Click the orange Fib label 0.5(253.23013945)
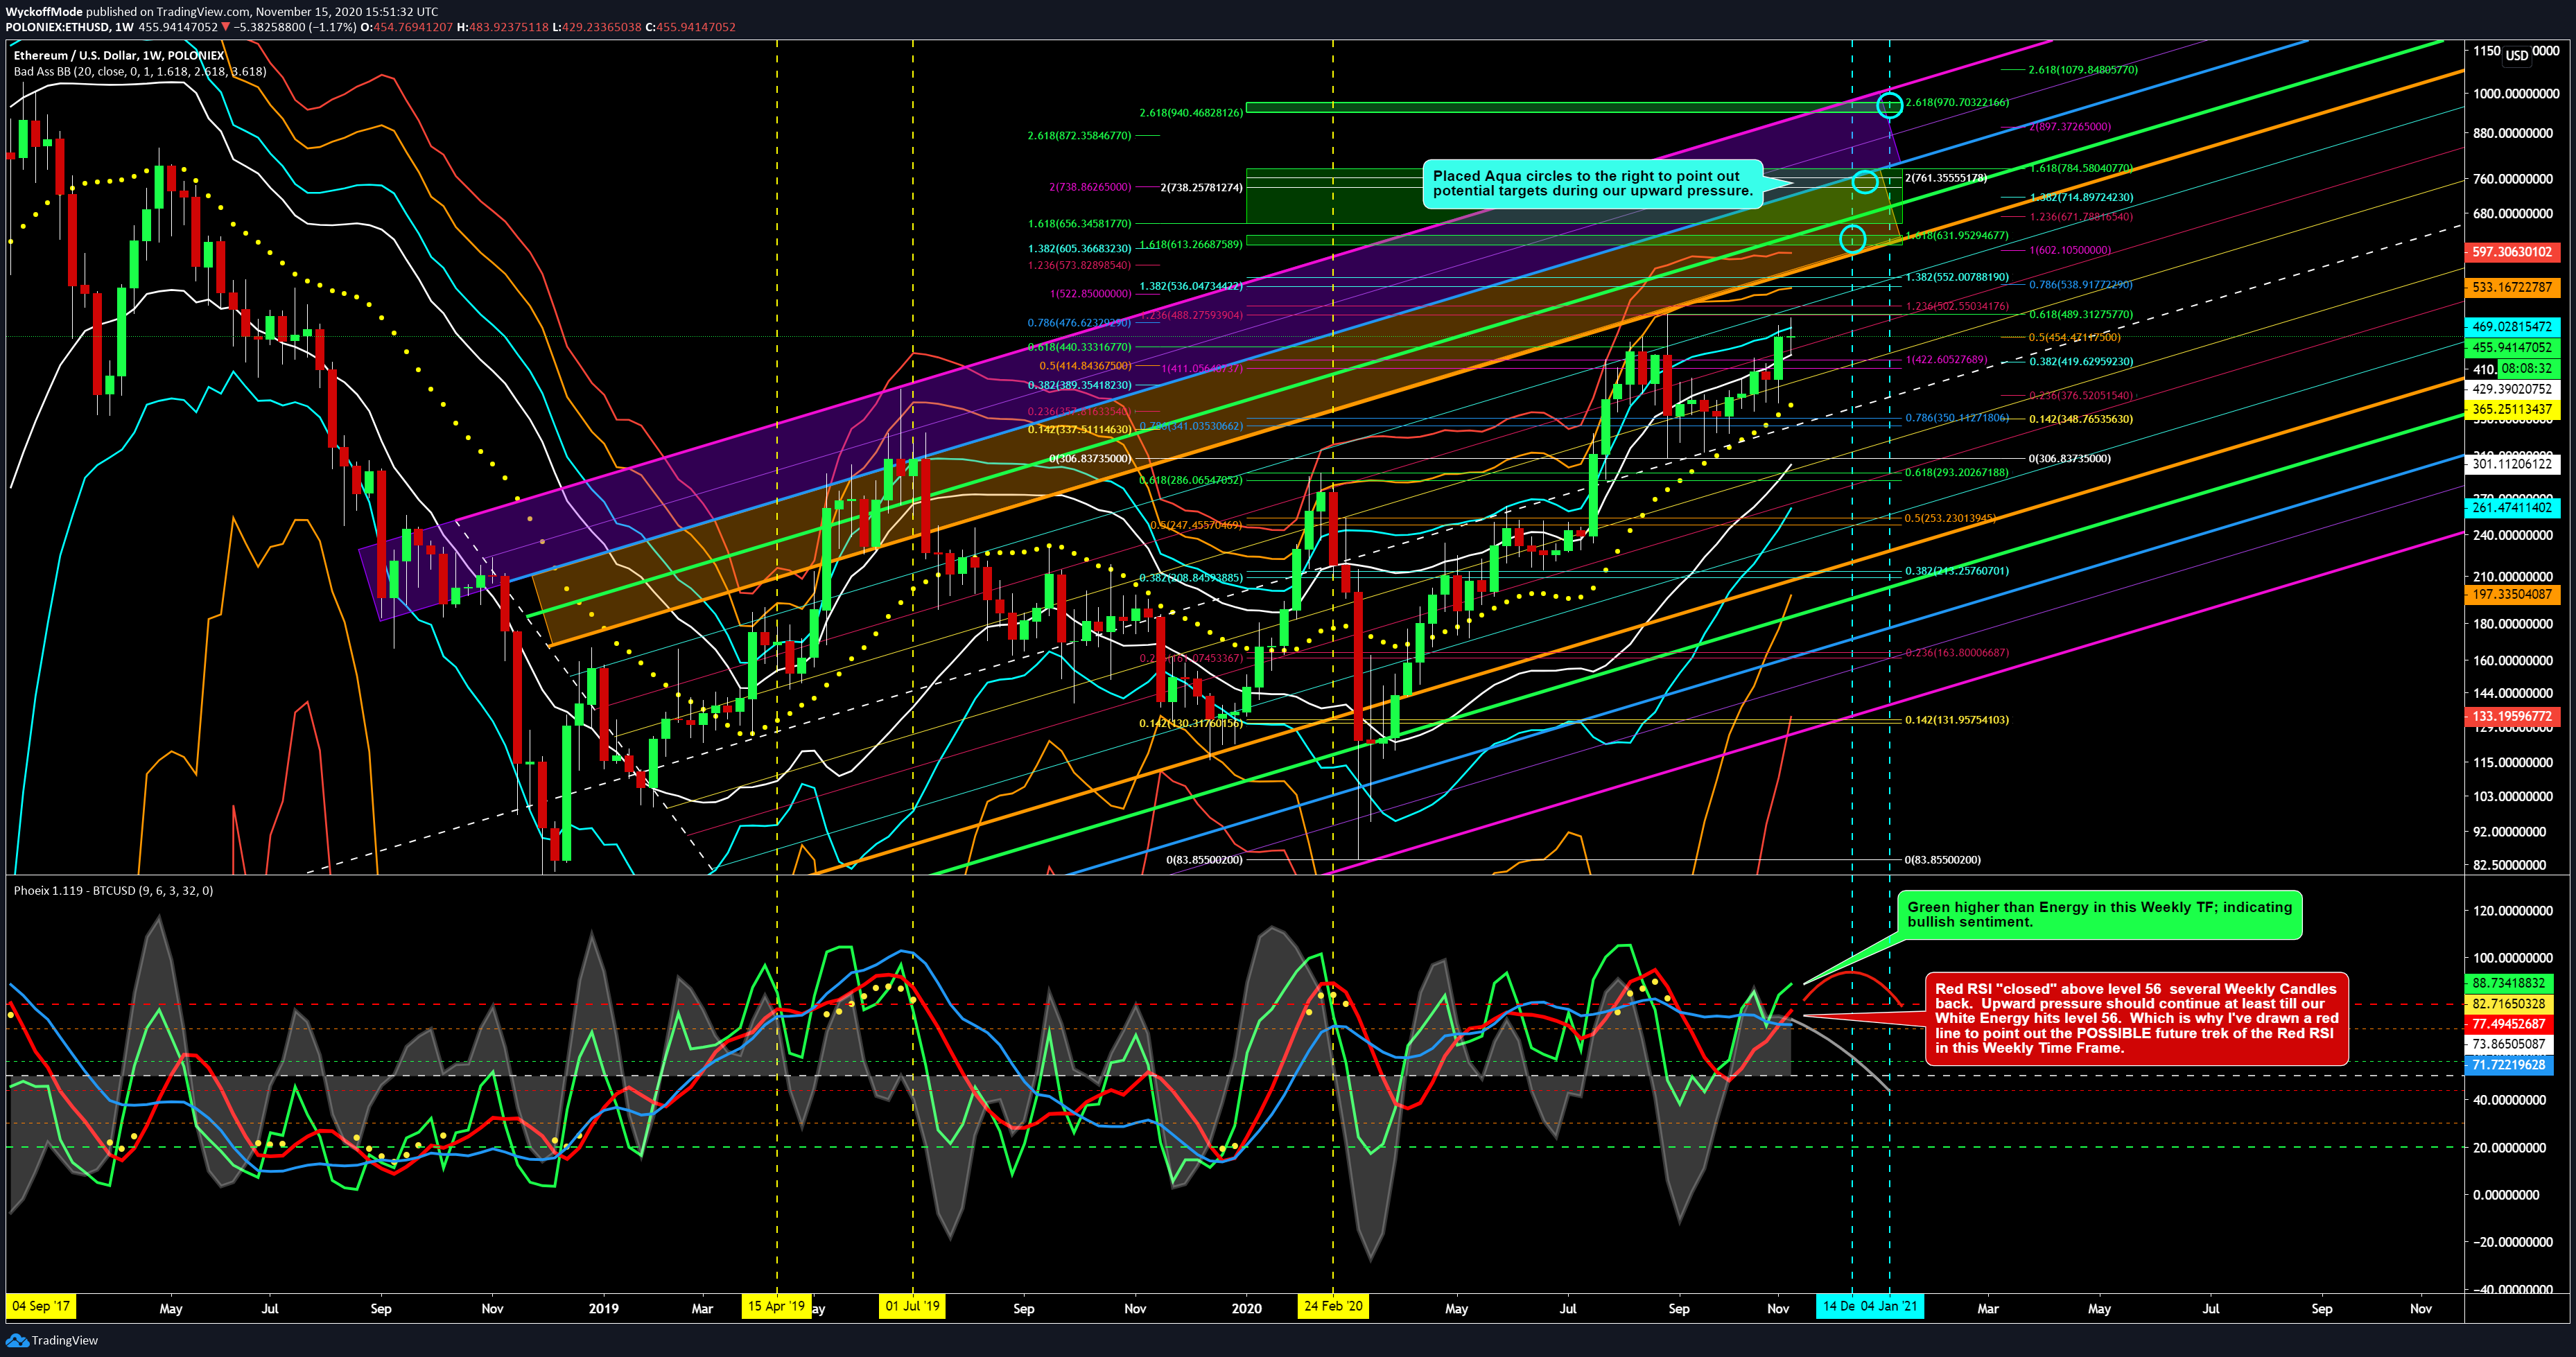Image resolution: width=2576 pixels, height=1357 pixels. coord(1950,519)
